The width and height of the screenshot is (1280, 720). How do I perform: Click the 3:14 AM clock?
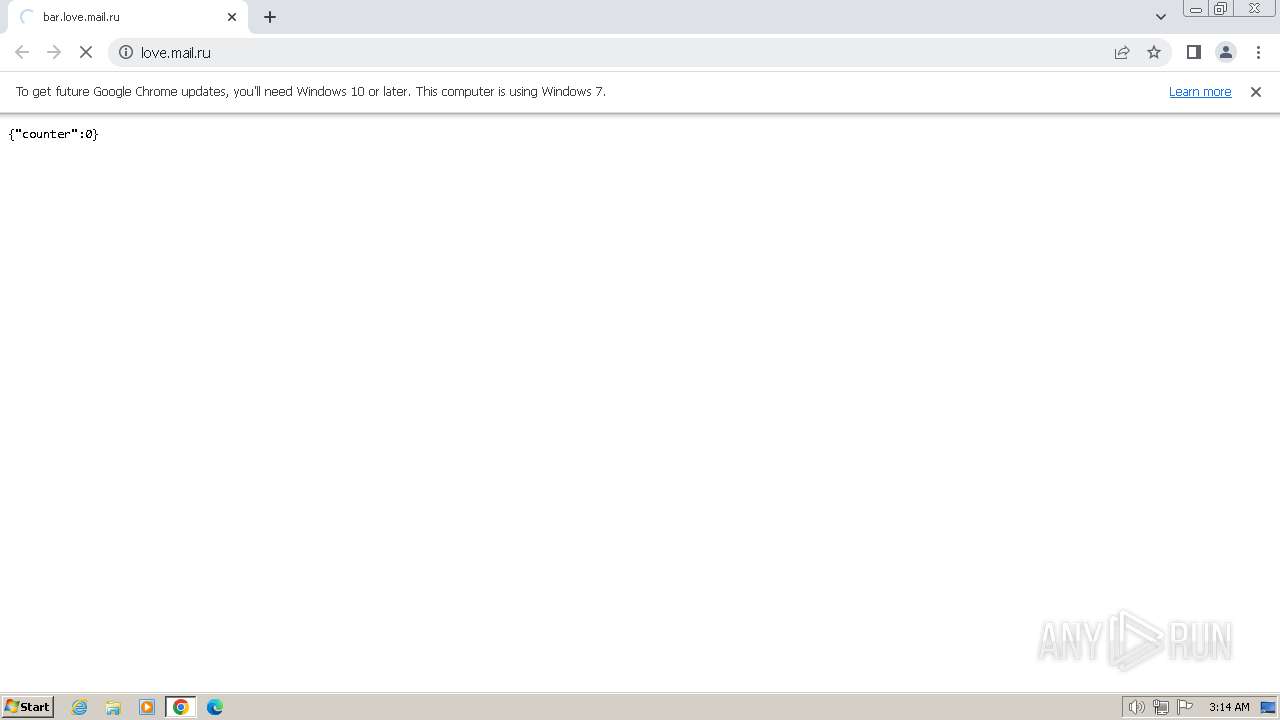(1229, 707)
